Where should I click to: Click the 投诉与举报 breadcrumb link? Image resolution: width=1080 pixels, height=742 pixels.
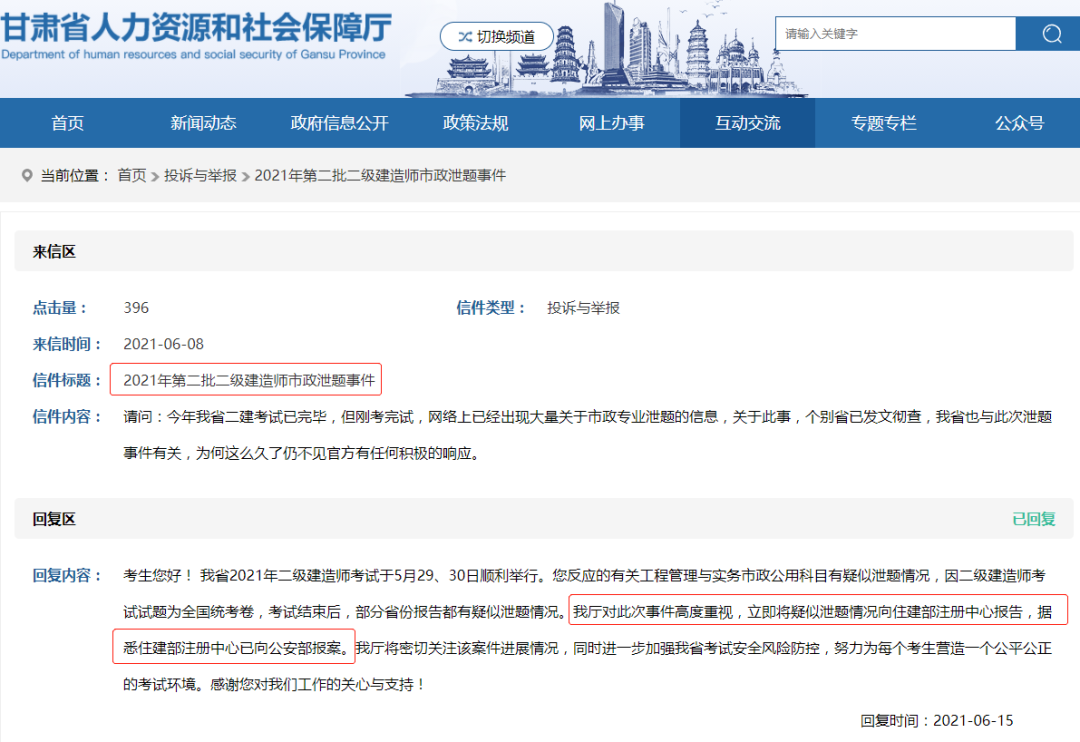pos(201,175)
